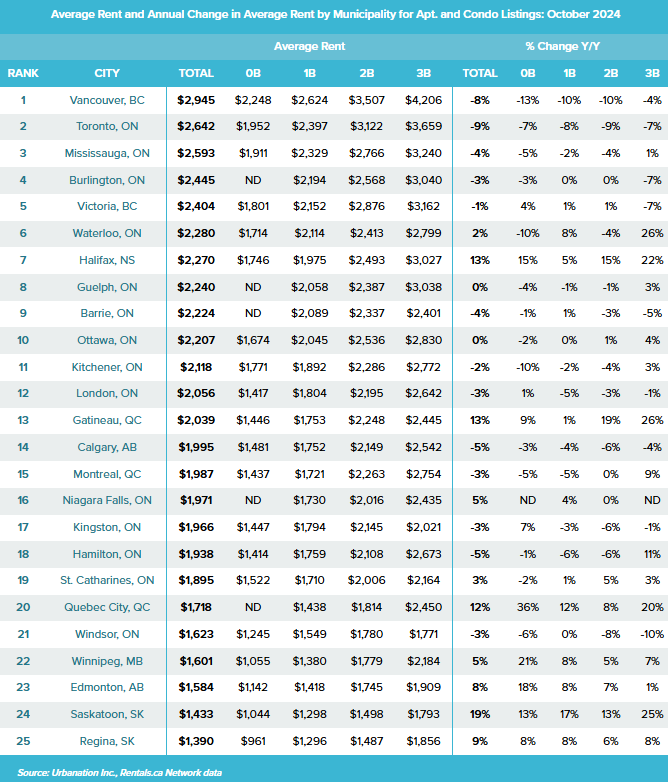Screen dimensions: 668x782
Task: Click Regina's 0B rent $961
Action: coord(253,741)
